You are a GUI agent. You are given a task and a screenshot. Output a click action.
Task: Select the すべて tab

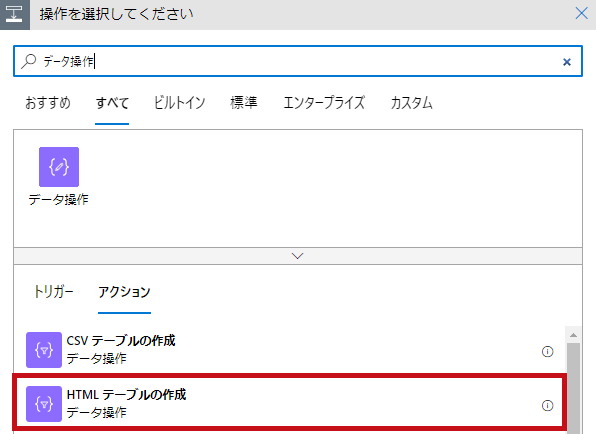coord(112,103)
